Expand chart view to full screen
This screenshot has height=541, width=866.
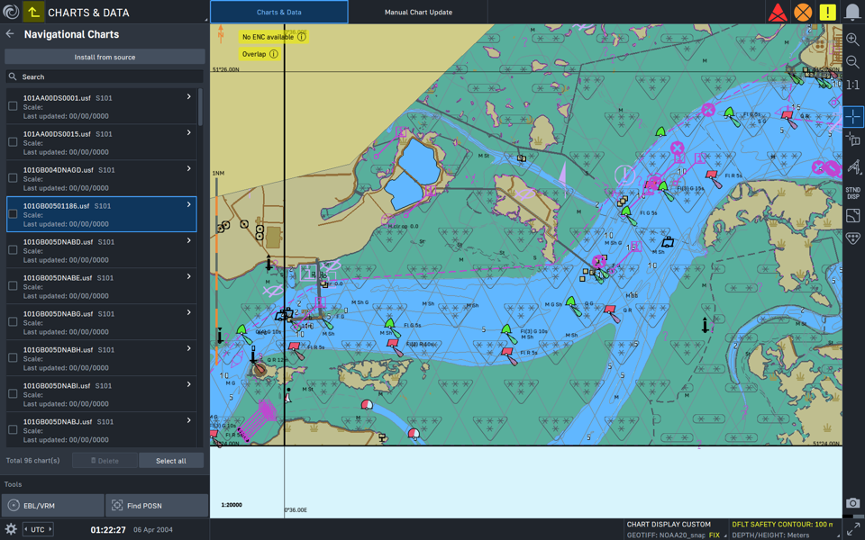pos(854,529)
